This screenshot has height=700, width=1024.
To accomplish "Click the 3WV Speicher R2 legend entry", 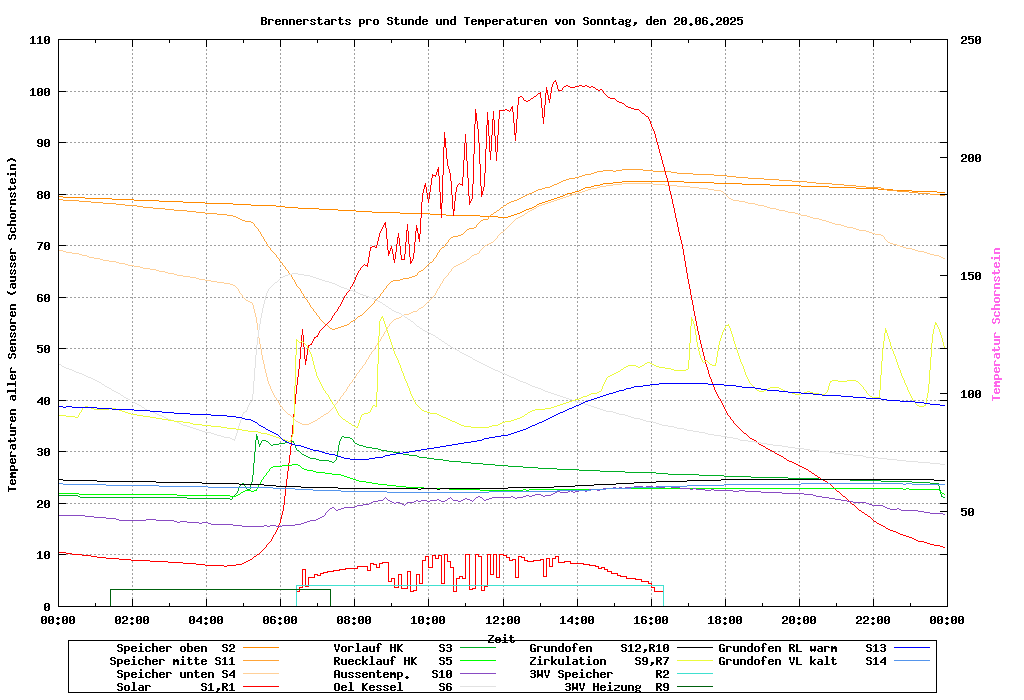I will (x=598, y=674).
